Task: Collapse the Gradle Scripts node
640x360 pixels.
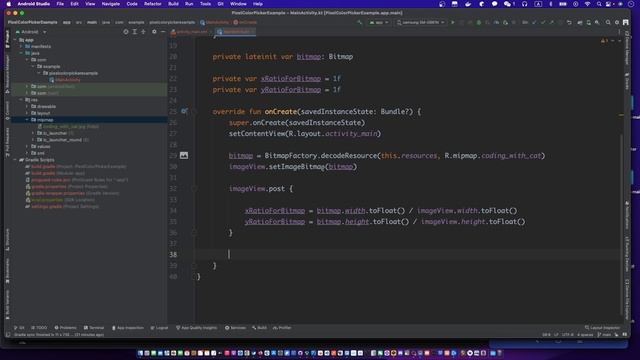Action: click(x=15, y=160)
